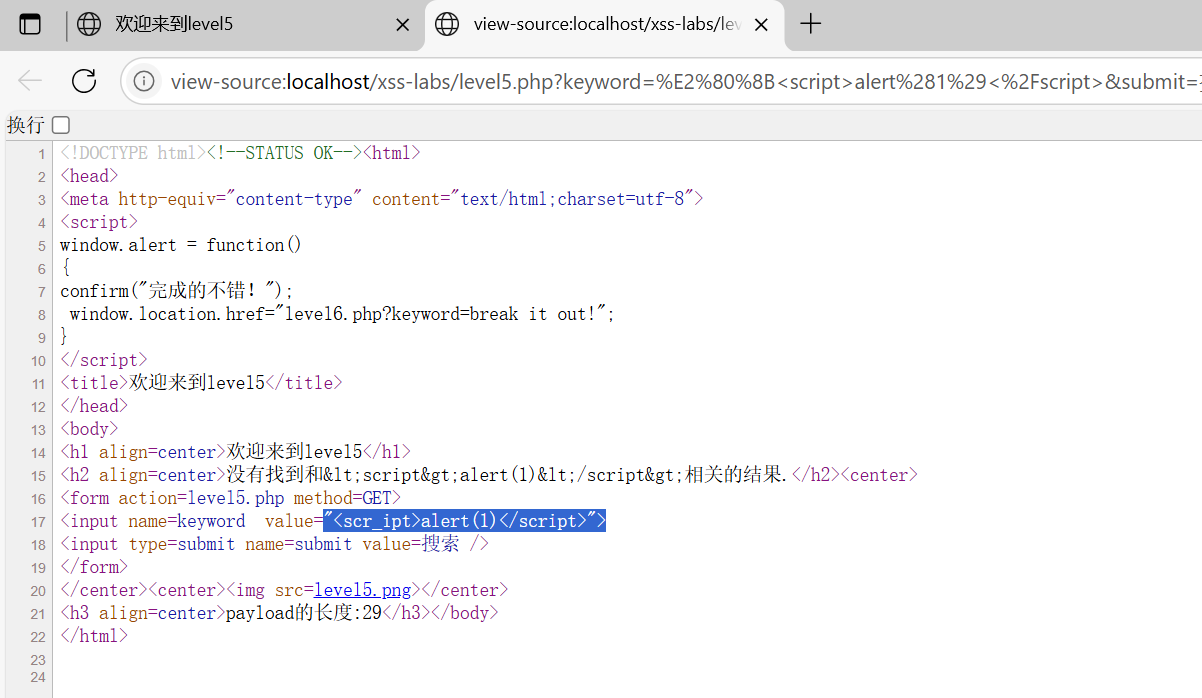Click the <h2 align=center>没有找到和 line
The image size is (1202, 698).
(x=489, y=475)
